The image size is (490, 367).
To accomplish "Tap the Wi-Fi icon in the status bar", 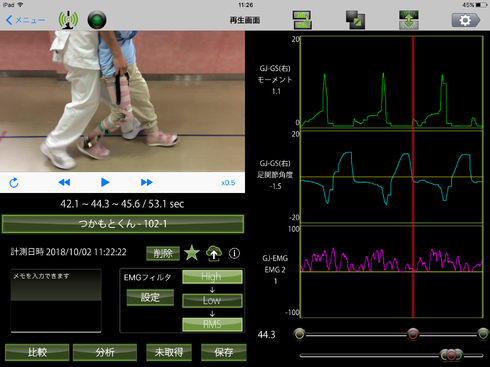I will point(20,5).
